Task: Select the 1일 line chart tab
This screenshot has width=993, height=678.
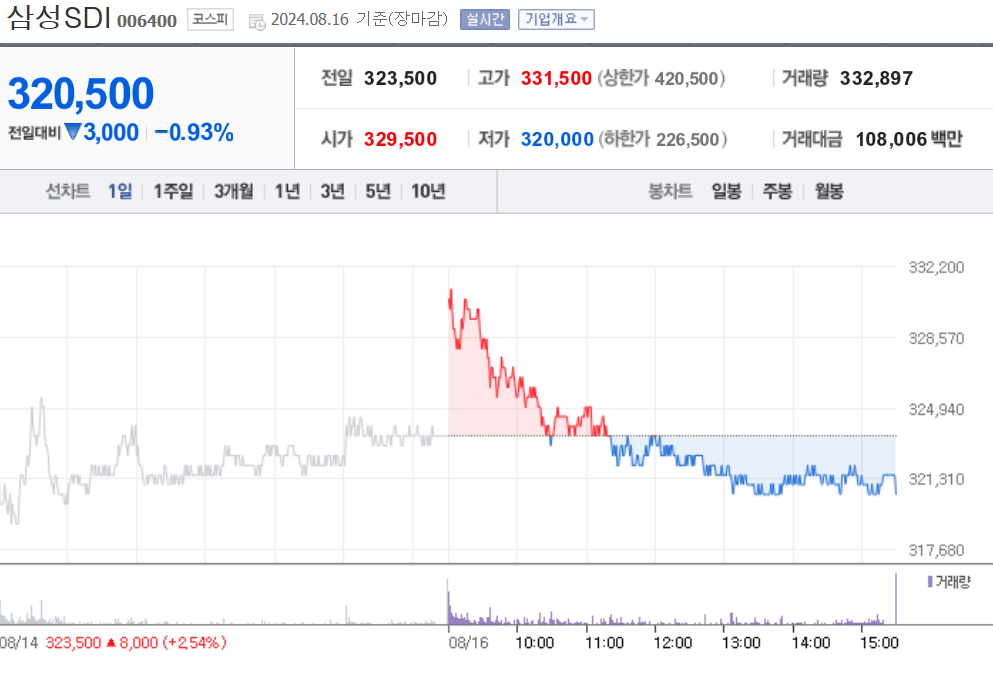Action: [120, 191]
